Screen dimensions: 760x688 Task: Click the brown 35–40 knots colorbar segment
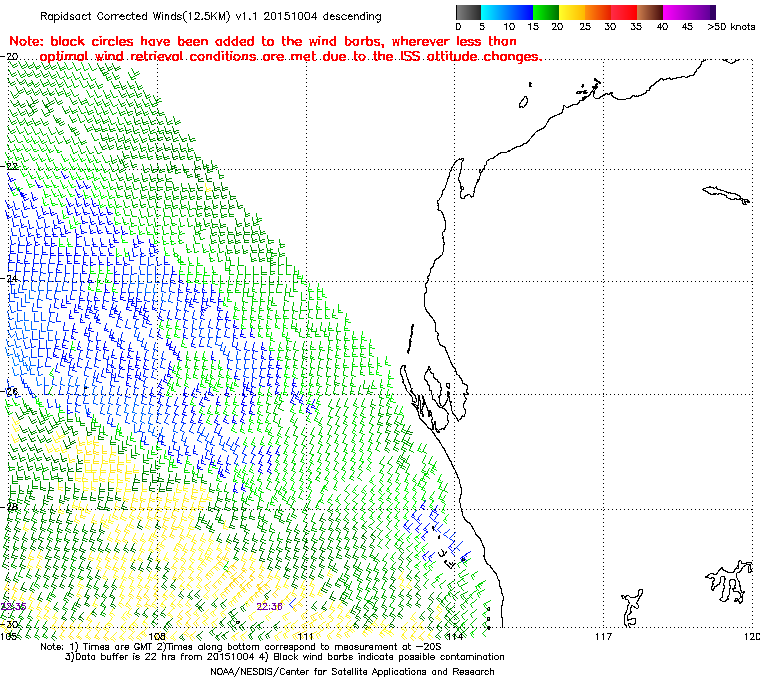[650, 12]
